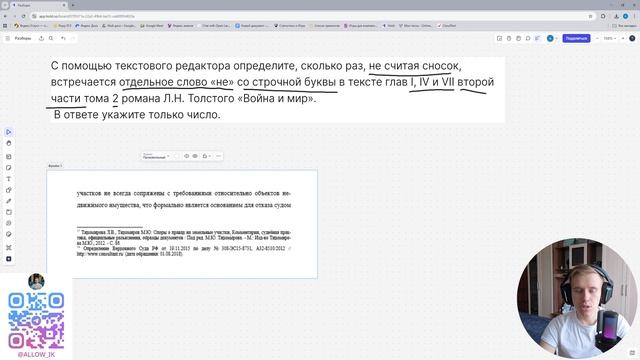Zoom in the board with plus

tap(623, 38)
